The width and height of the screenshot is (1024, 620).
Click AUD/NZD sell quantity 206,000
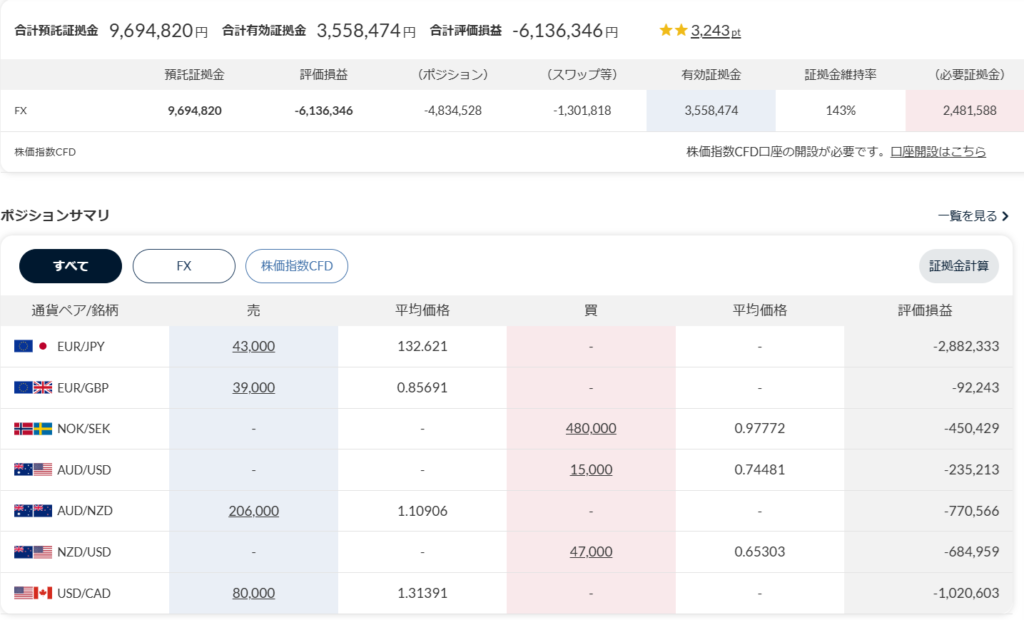point(253,510)
